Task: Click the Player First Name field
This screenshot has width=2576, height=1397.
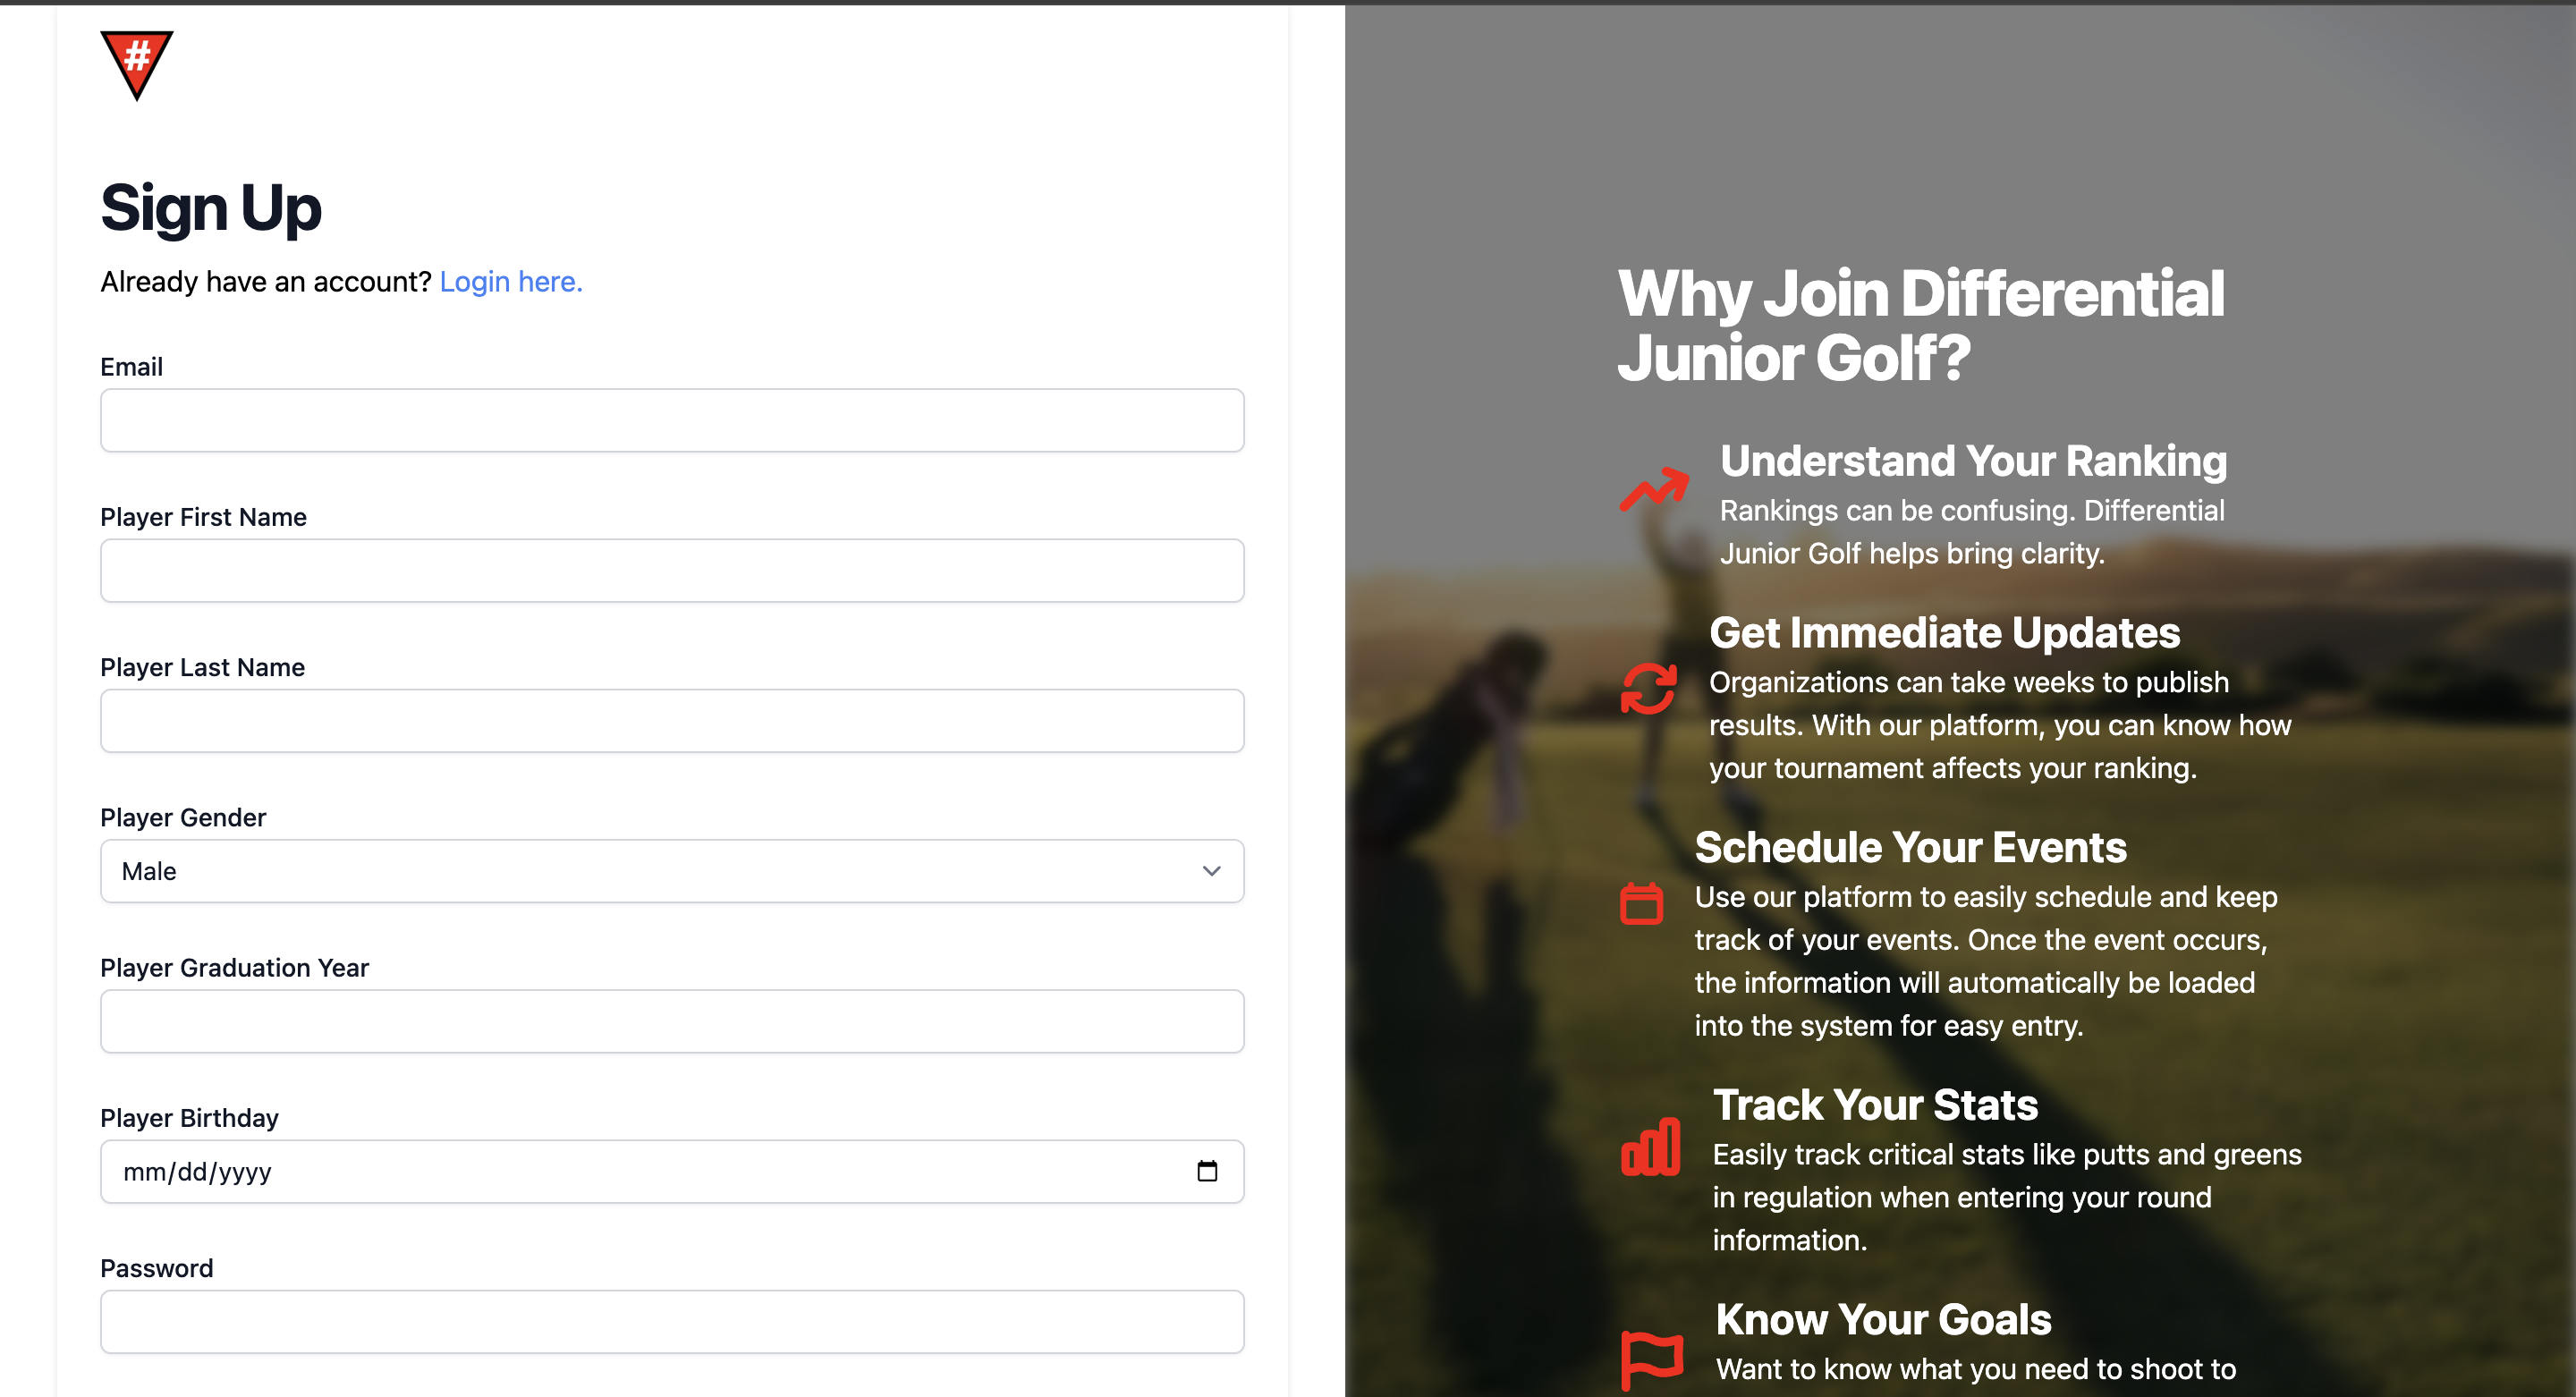Action: [x=672, y=571]
